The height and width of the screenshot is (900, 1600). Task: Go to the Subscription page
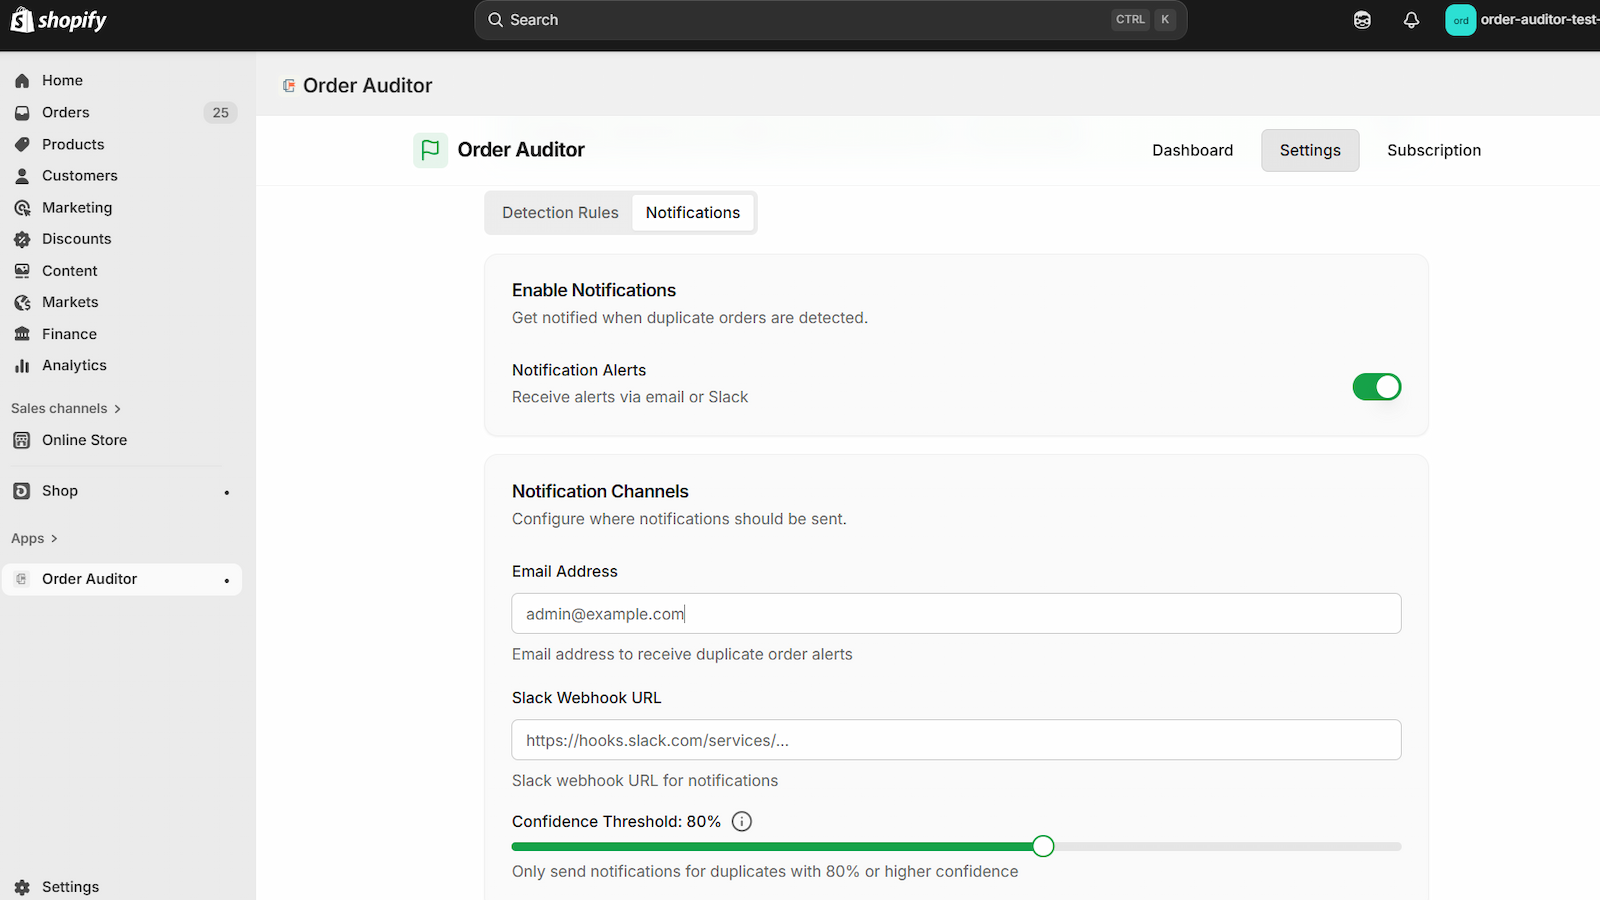[x=1433, y=151]
